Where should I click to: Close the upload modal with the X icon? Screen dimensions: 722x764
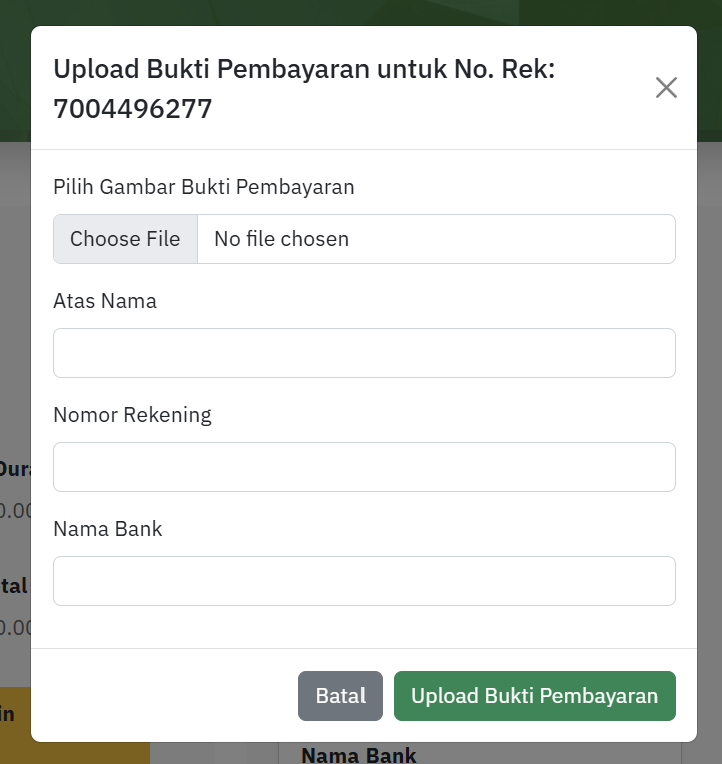pyautogui.click(x=666, y=88)
